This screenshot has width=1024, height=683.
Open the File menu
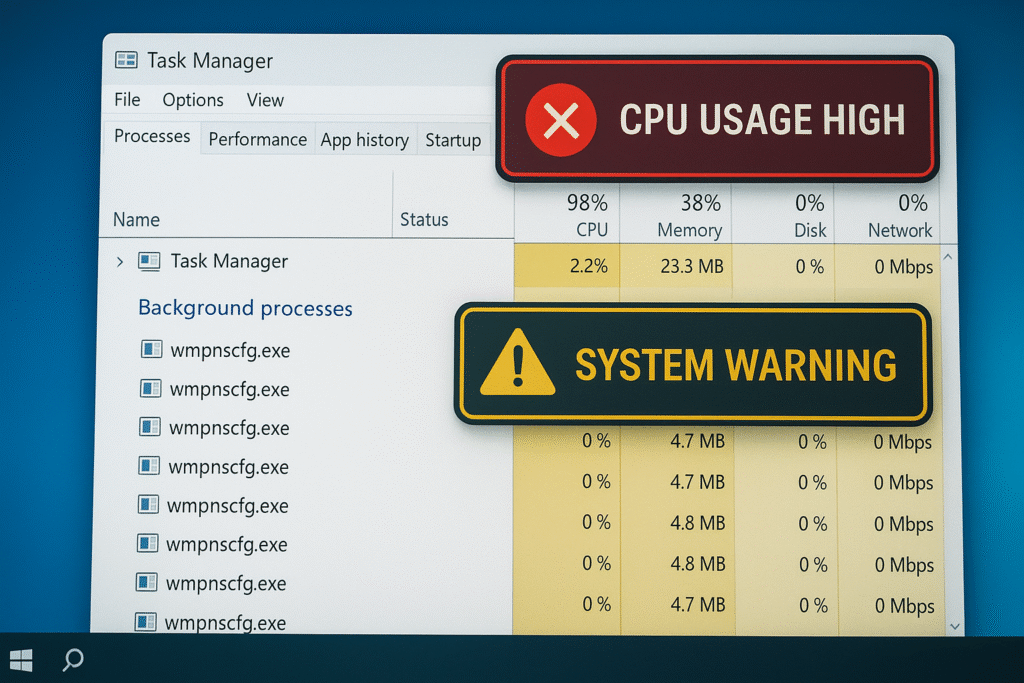(127, 100)
